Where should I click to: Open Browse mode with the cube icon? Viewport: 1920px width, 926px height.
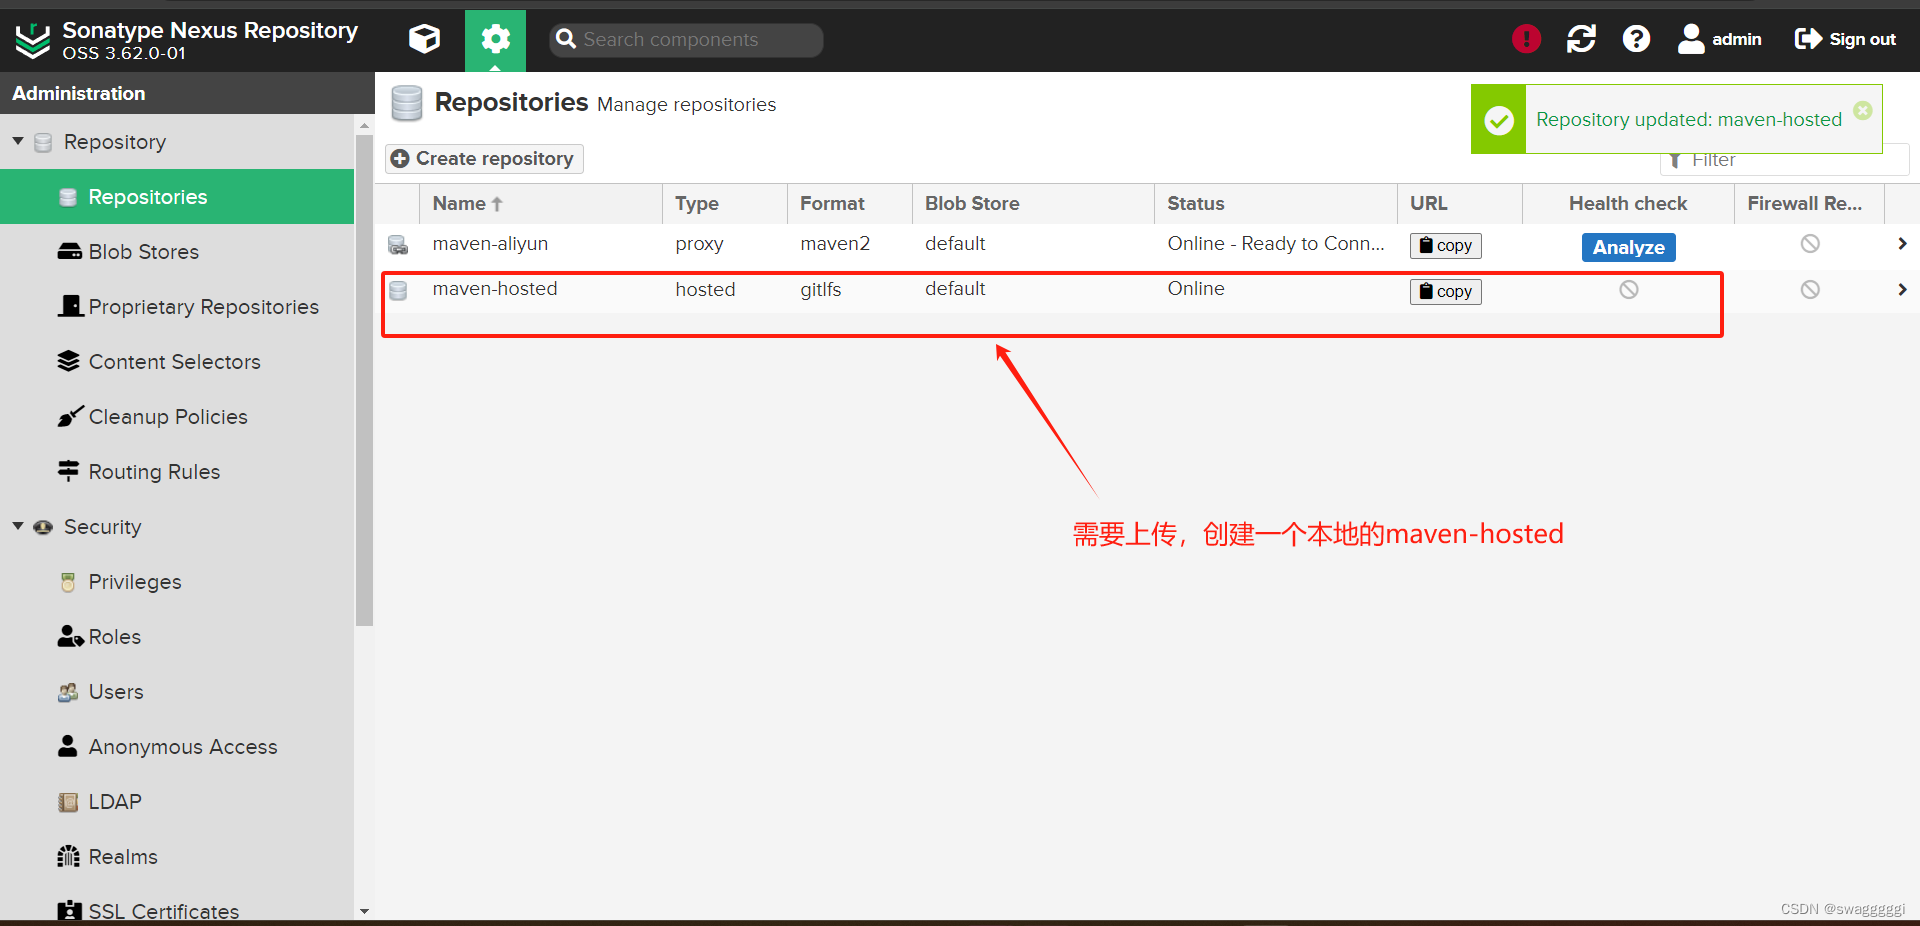tap(424, 39)
